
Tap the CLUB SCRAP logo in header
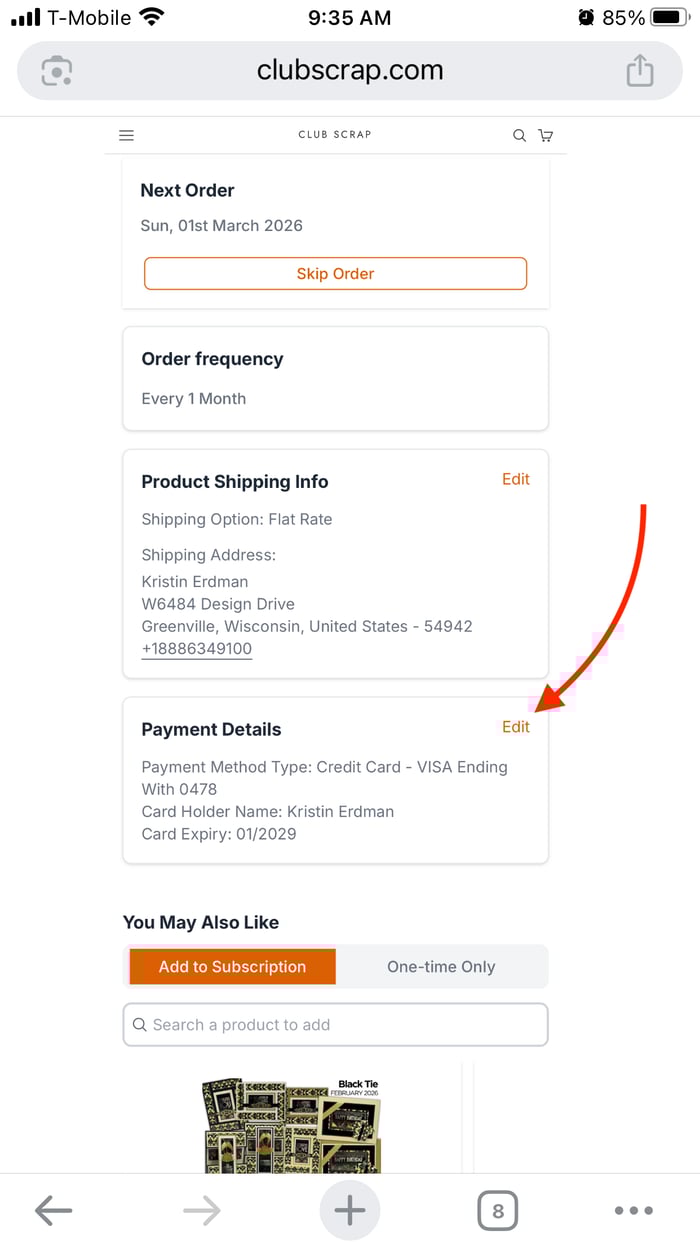pos(334,135)
